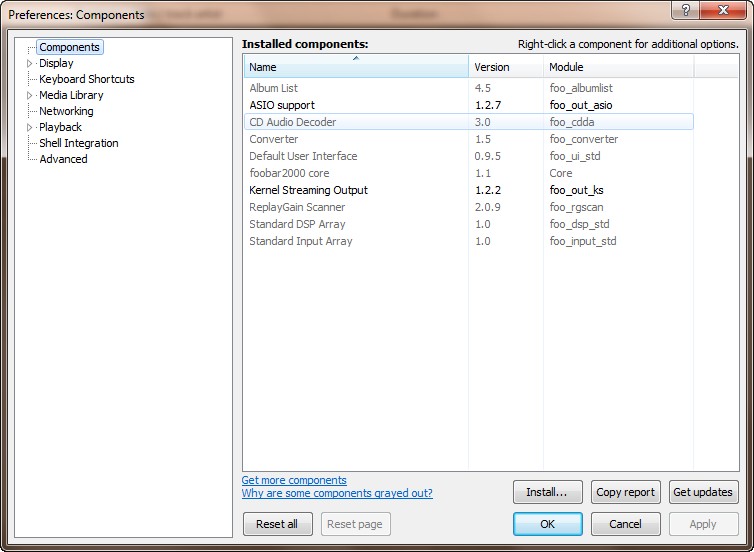
Task: Select the CD Audio Decoder row
Action: [469, 122]
